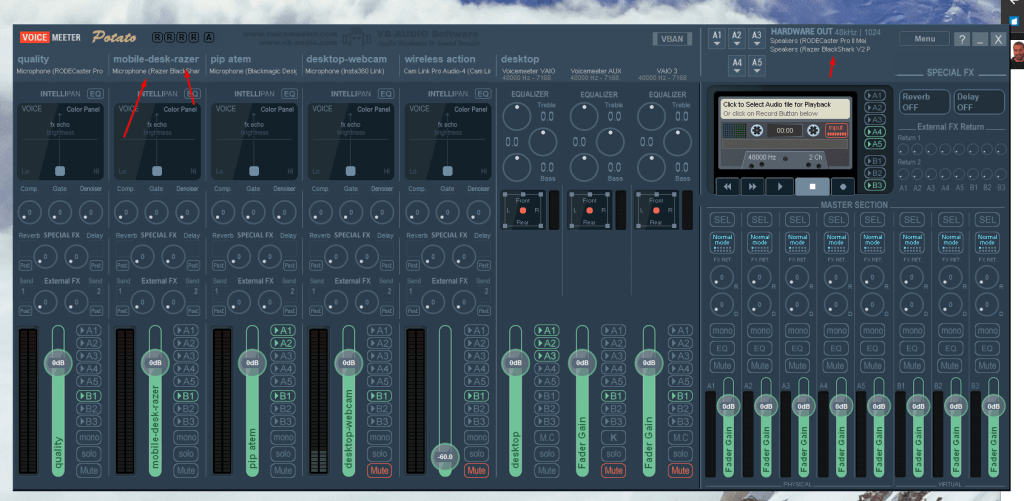Viewport: 1024px width, 501px height.
Task: Select input device under the quality strip name
Action: pos(60,71)
